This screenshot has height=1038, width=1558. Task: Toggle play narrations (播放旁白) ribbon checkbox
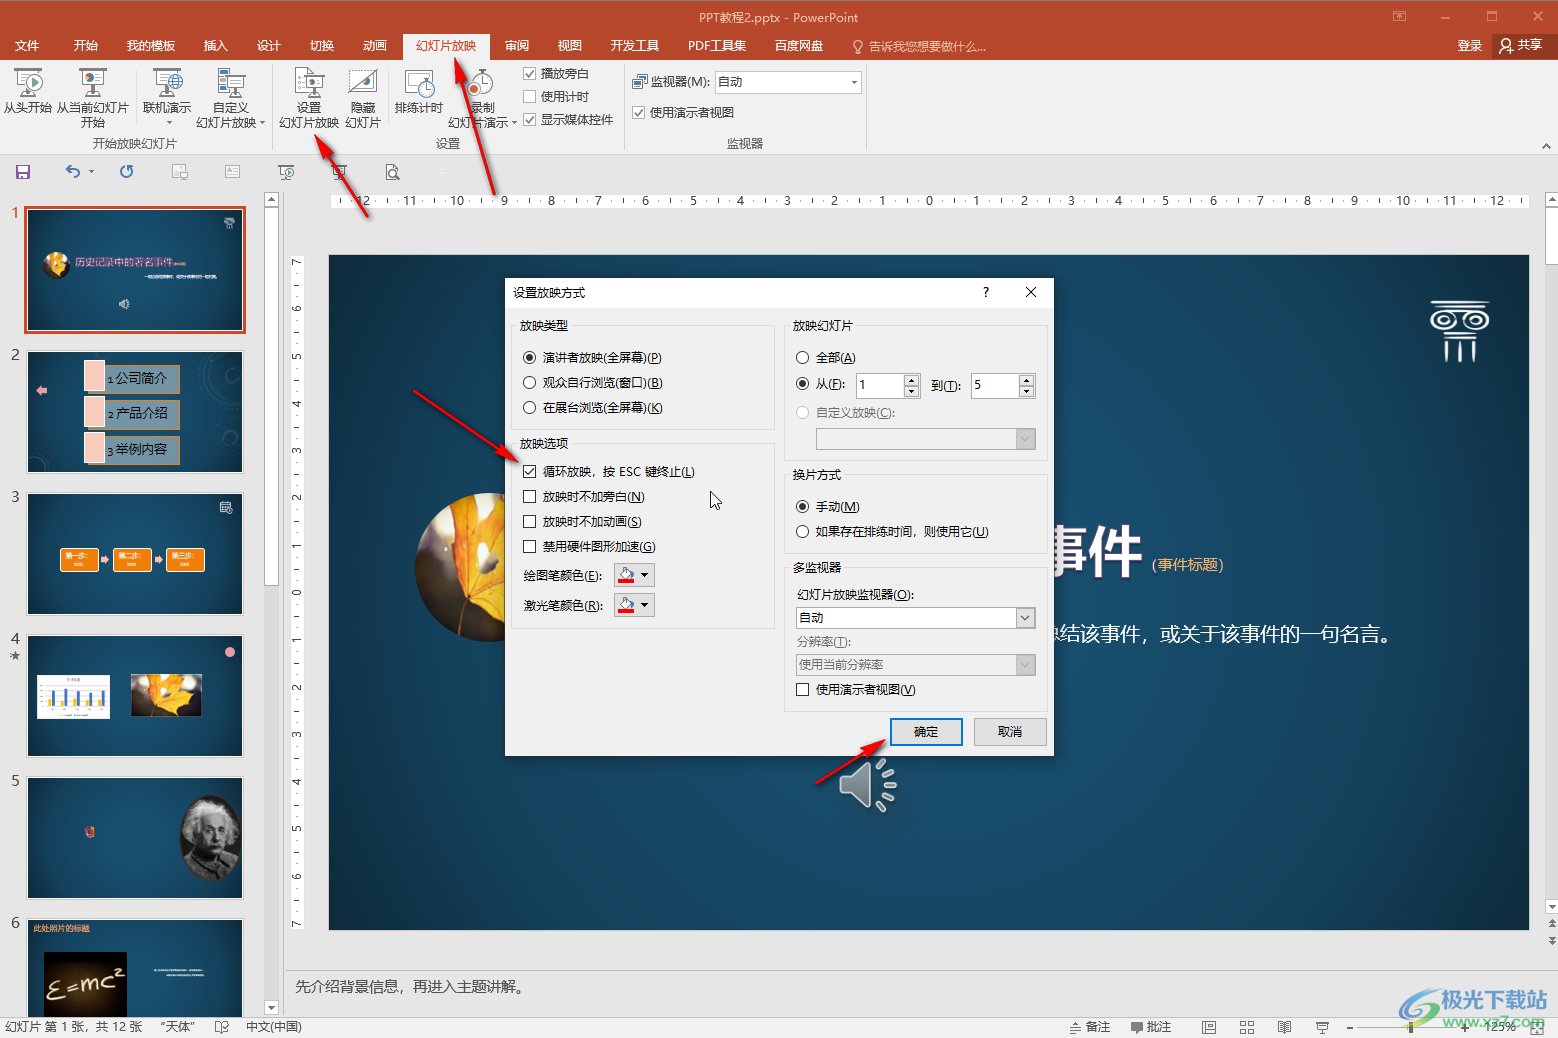(x=530, y=74)
